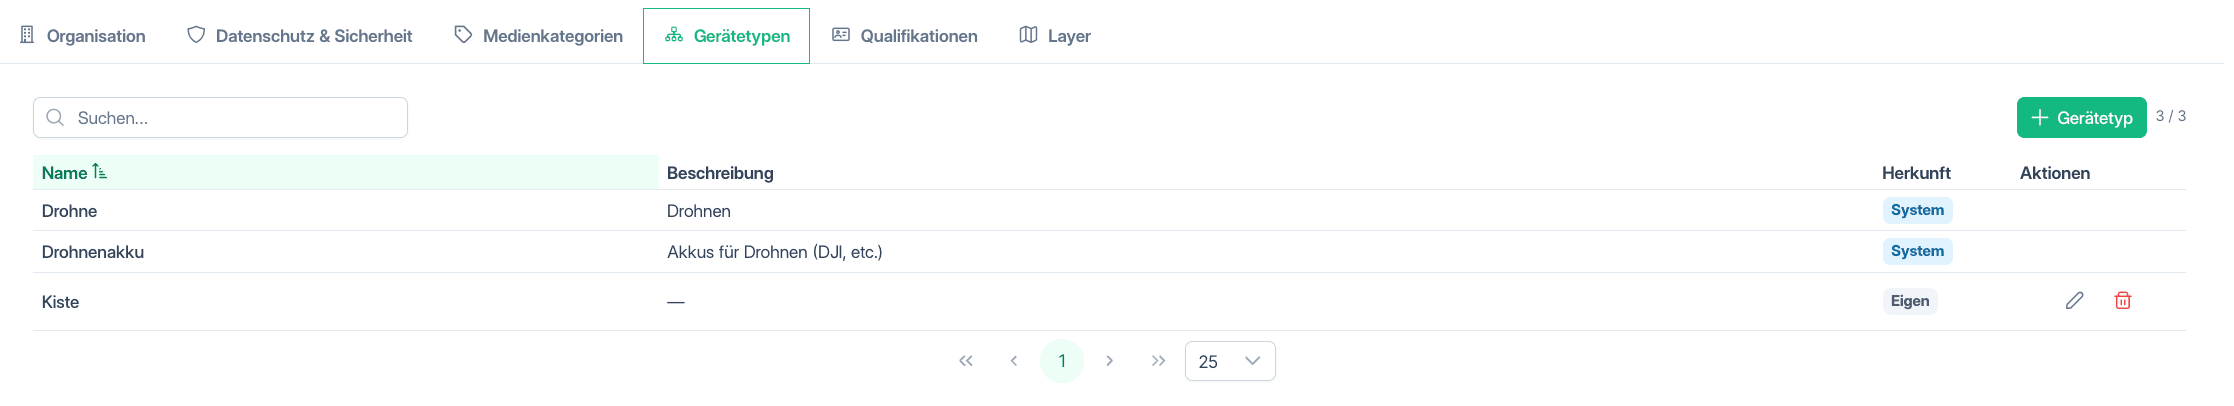The image size is (2234, 406).
Task: Switch to the Qualifikationen tab
Action: (905, 36)
